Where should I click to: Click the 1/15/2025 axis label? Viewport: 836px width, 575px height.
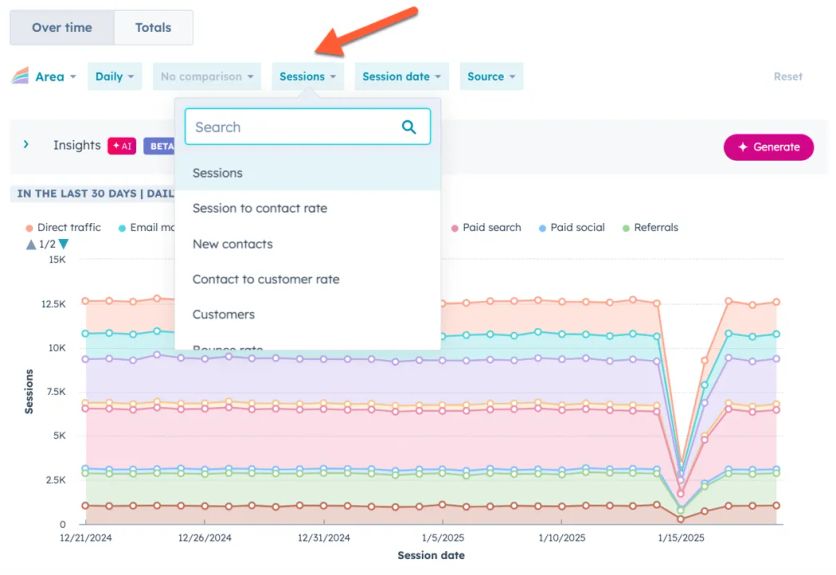click(x=681, y=538)
